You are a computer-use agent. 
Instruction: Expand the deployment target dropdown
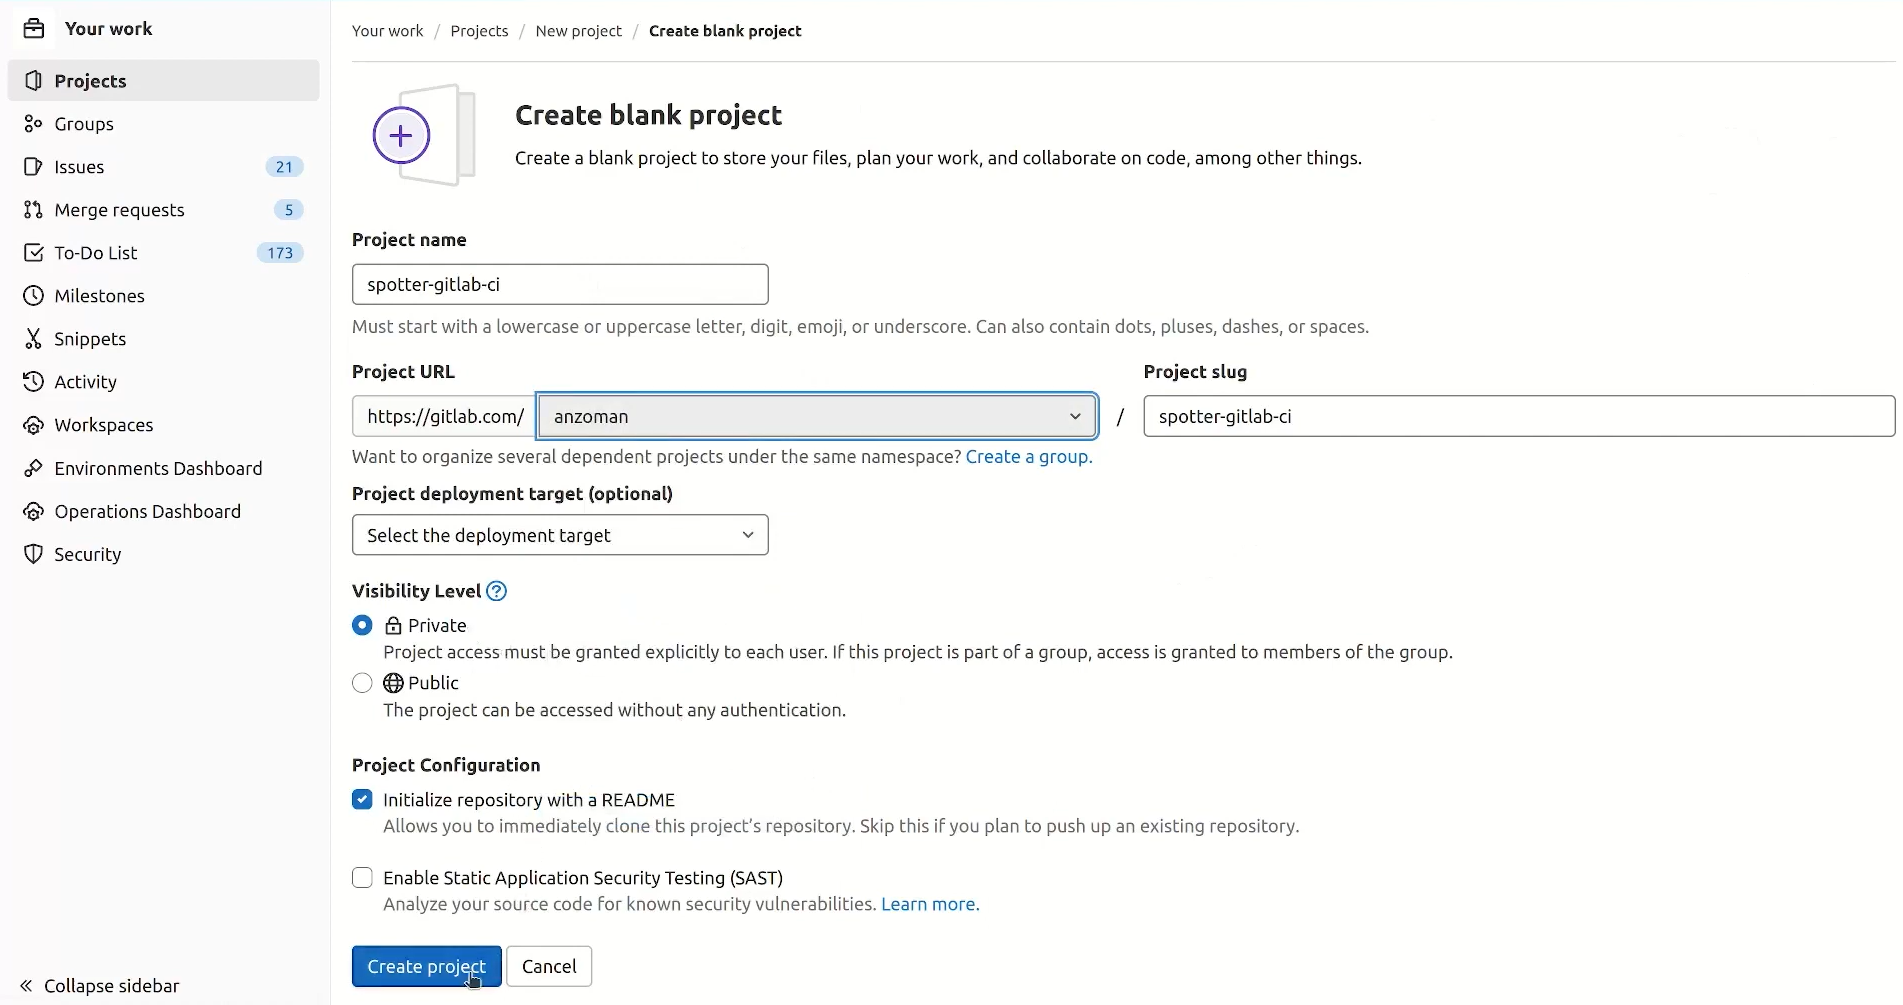560,535
